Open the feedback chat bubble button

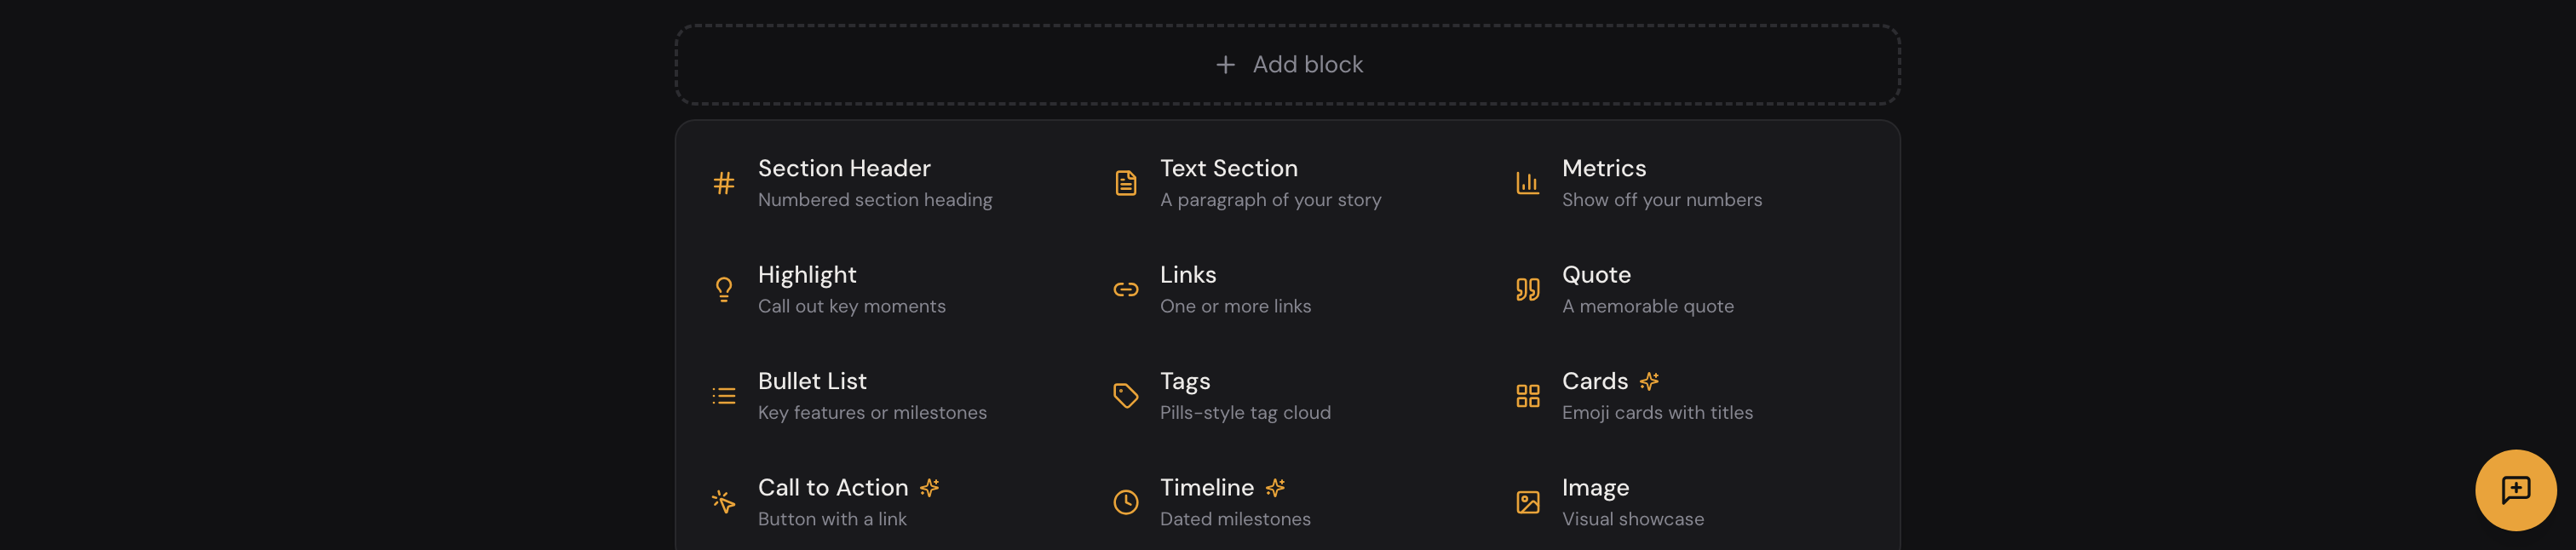tap(2515, 490)
